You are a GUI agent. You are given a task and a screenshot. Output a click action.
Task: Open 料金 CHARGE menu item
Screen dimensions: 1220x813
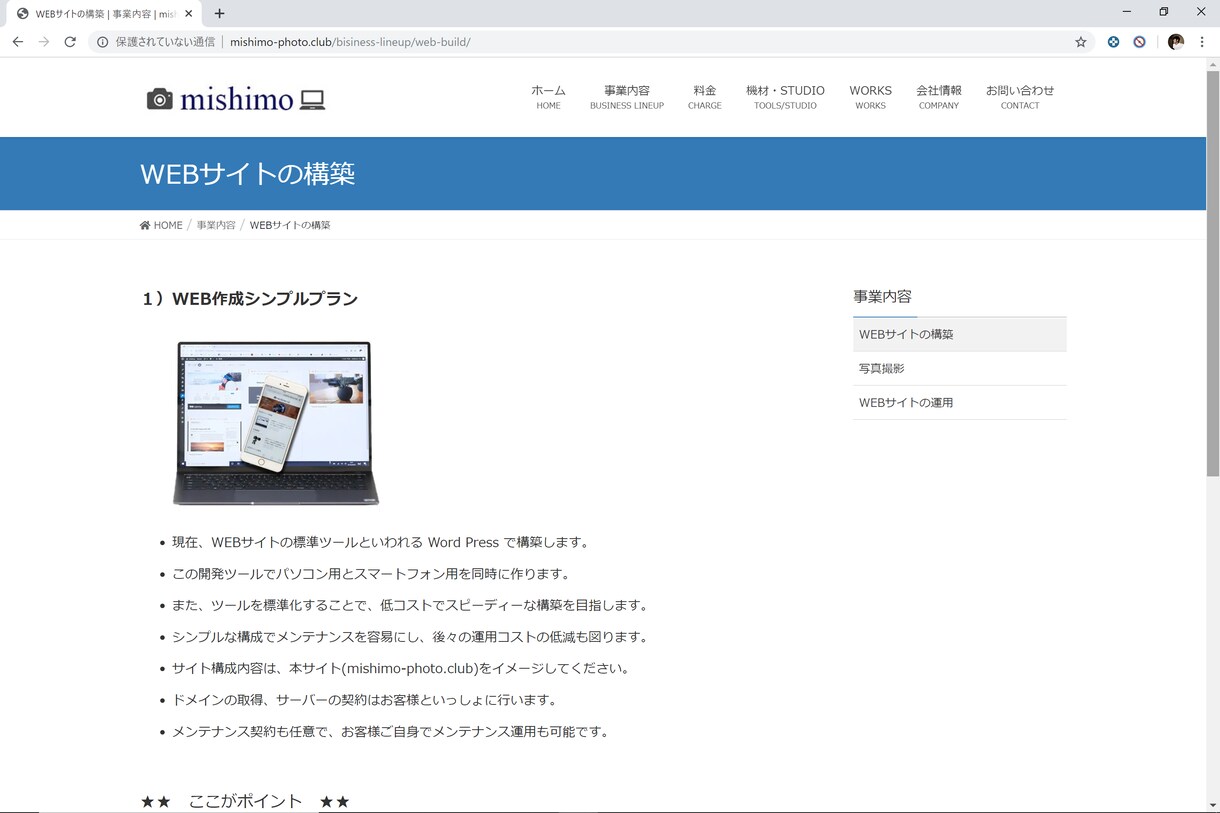coord(704,97)
